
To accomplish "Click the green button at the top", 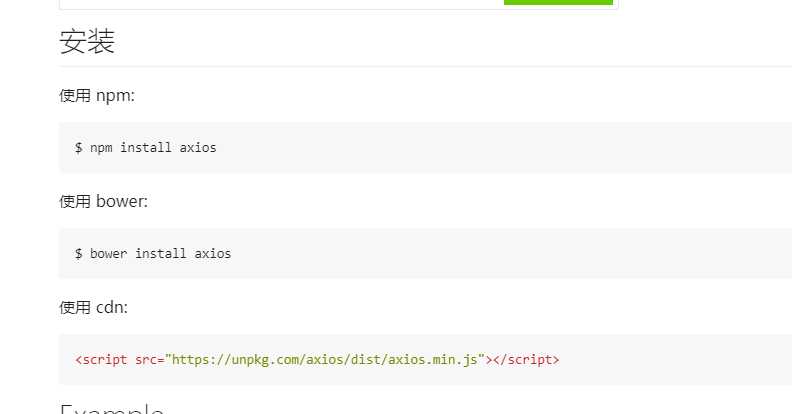I will pyautogui.click(x=558, y=2).
